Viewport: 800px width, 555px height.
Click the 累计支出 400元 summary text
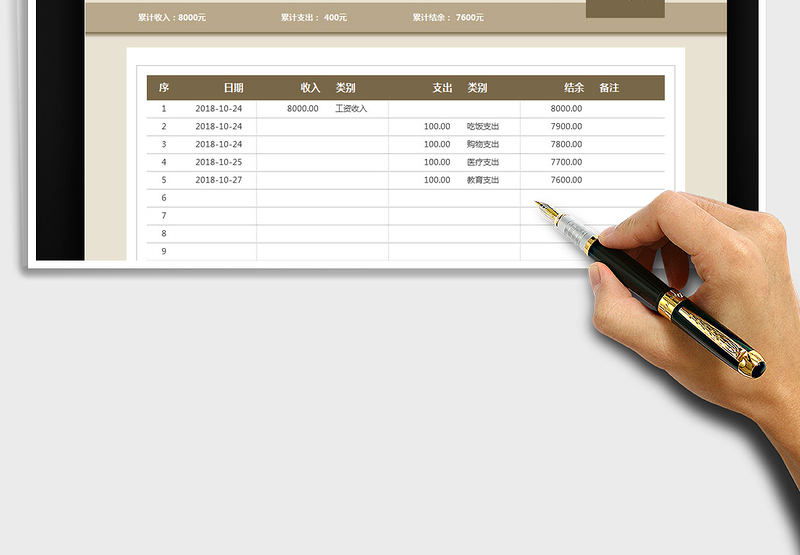(314, 17)
